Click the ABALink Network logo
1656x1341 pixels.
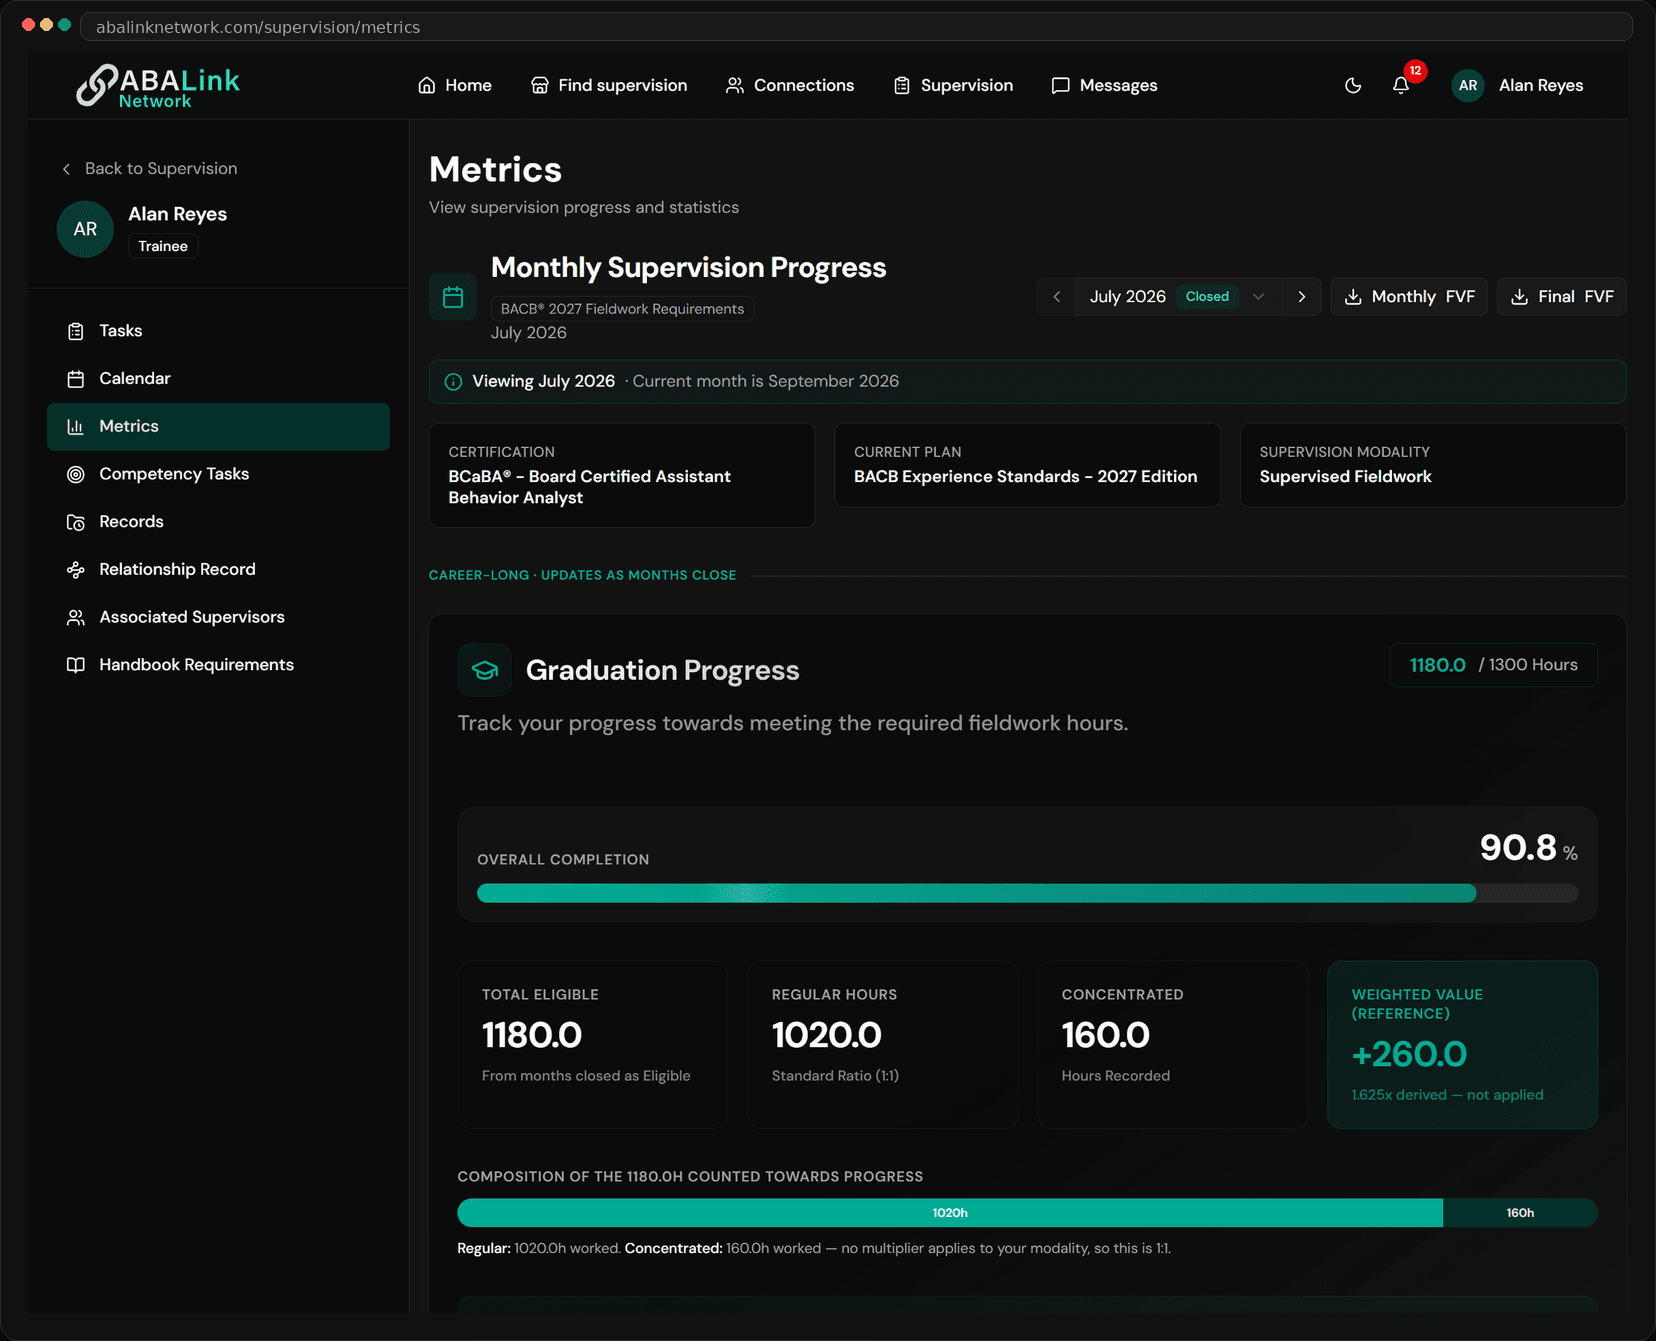[158, 86]
